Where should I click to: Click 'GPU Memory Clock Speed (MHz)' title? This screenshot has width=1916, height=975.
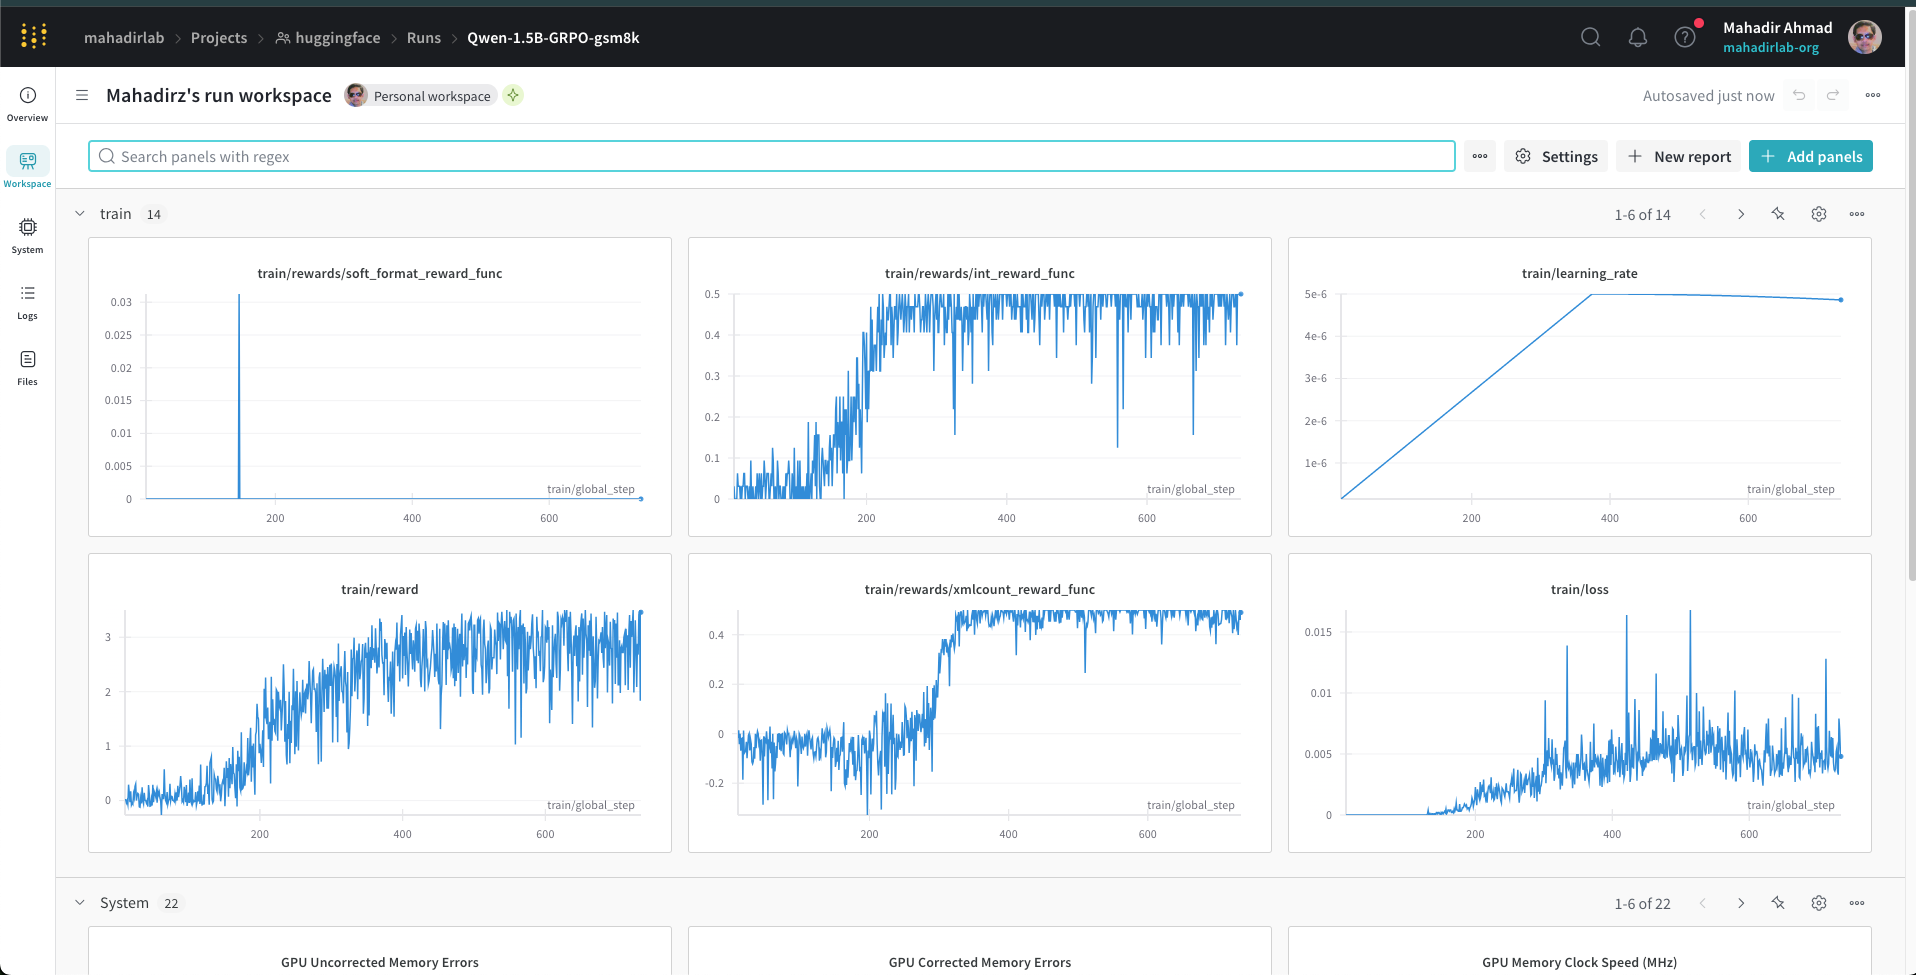coord(1580,962)
